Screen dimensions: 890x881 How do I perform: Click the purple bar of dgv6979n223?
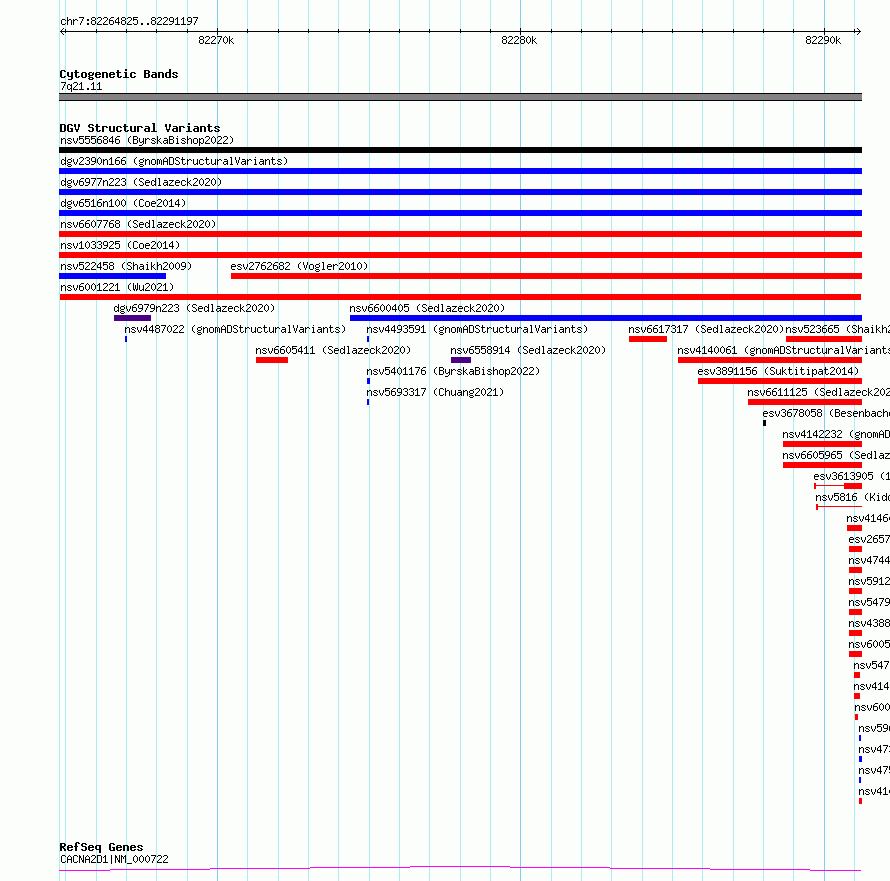[132, 318]
